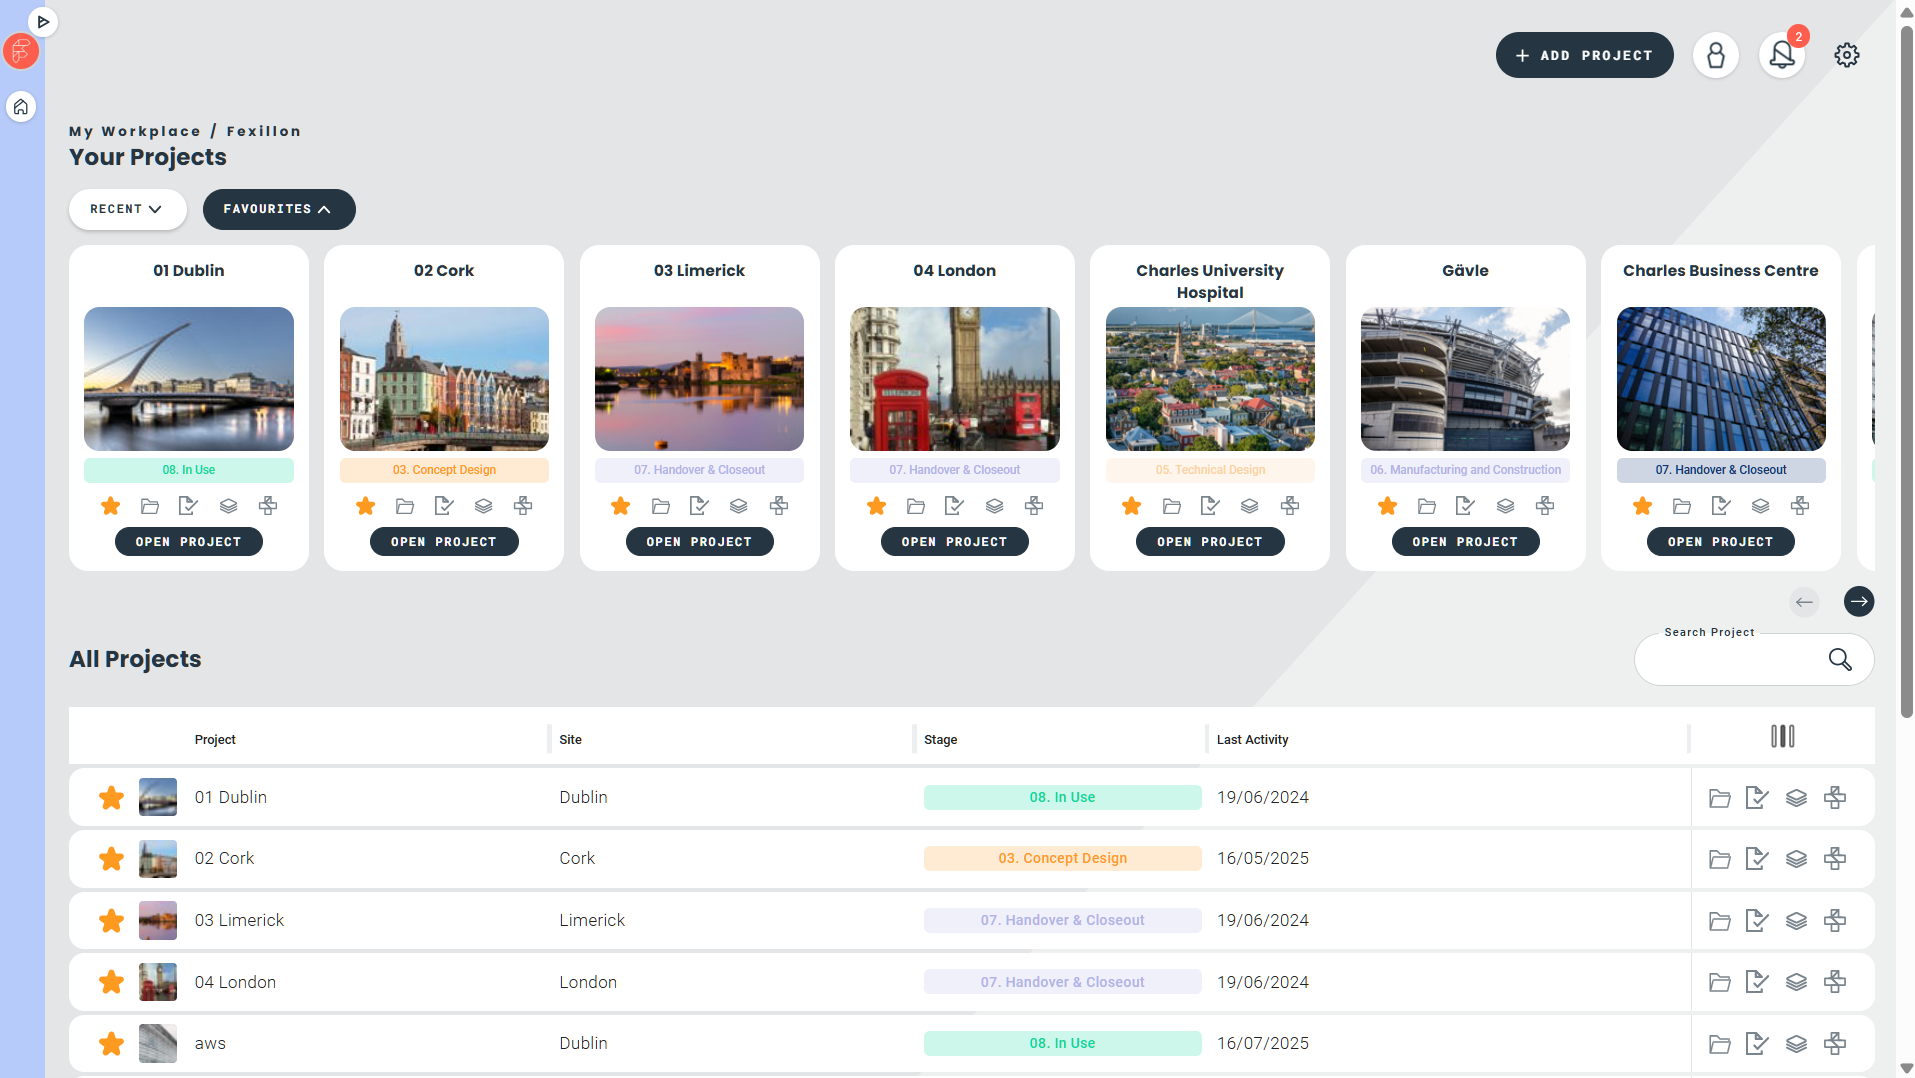Go to Home via sidebar house icon

21,106
